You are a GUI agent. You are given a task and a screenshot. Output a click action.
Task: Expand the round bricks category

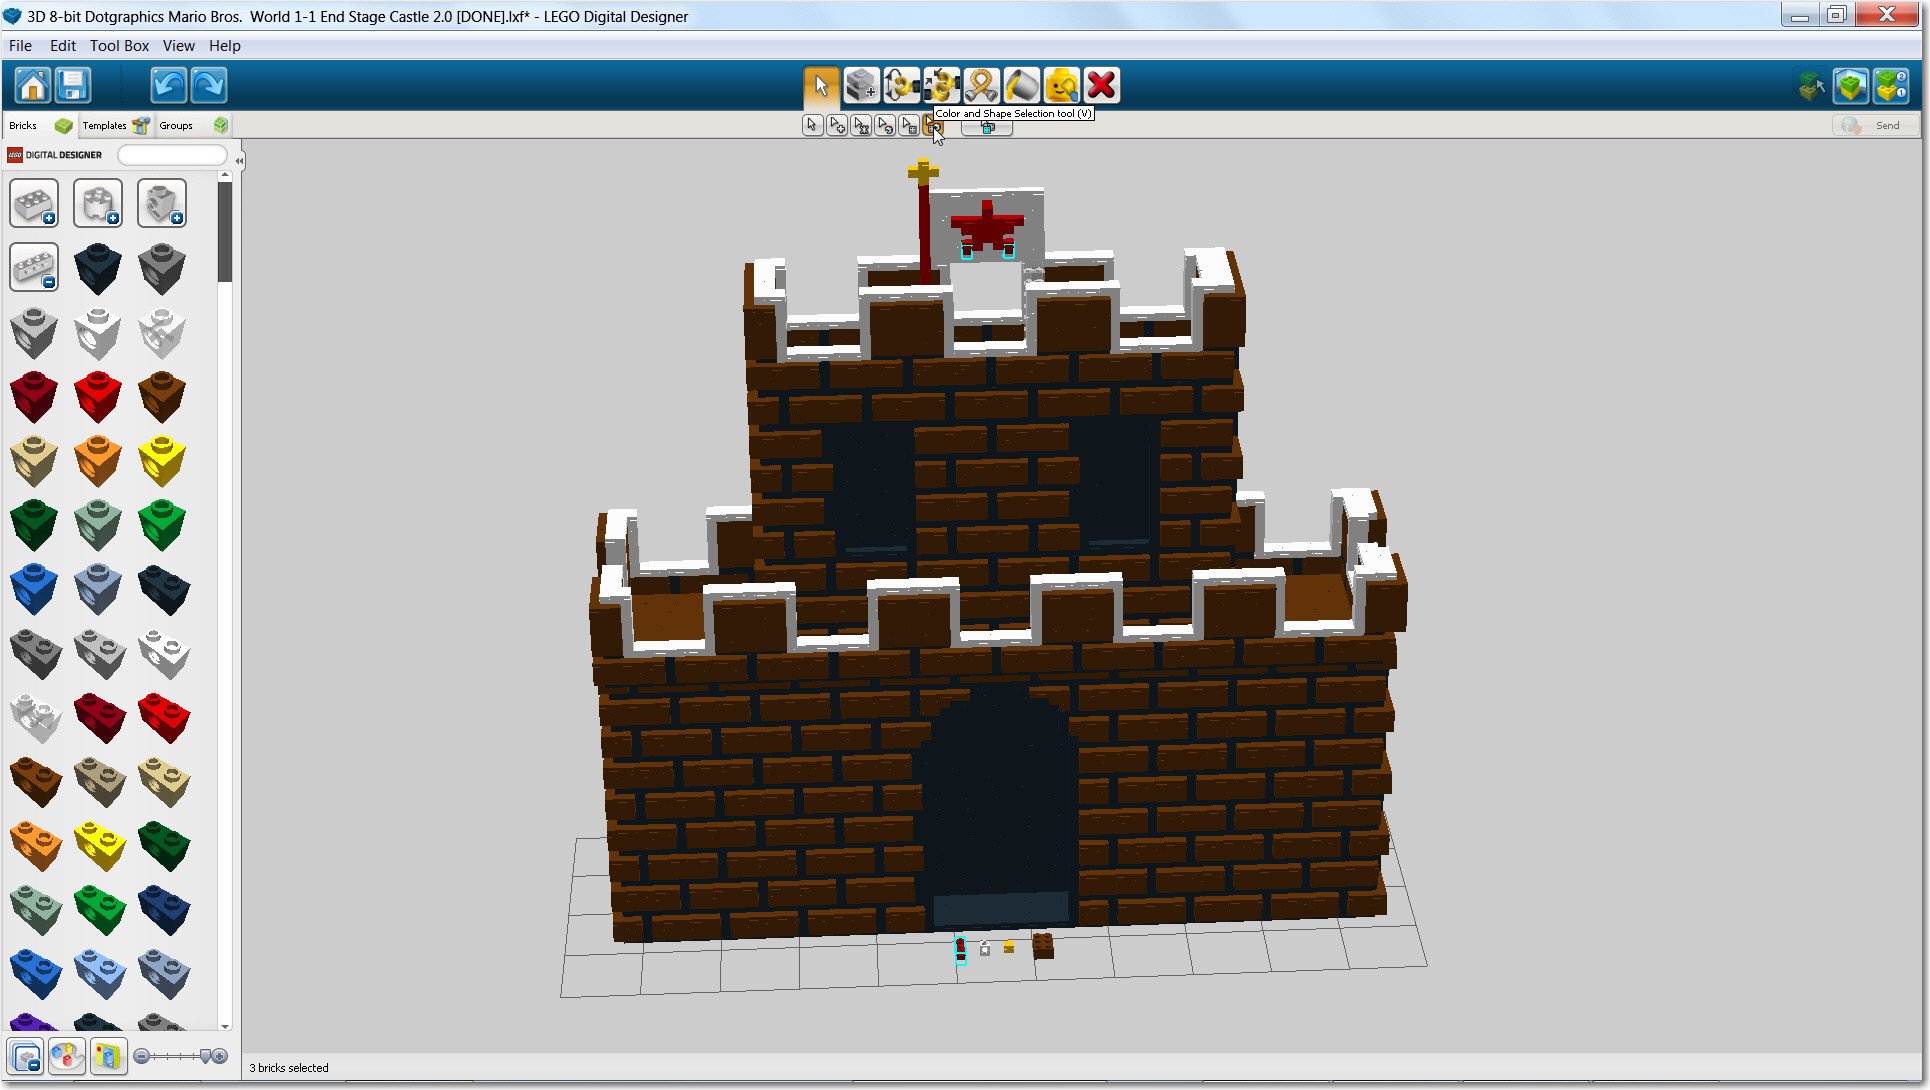[98, 204]
